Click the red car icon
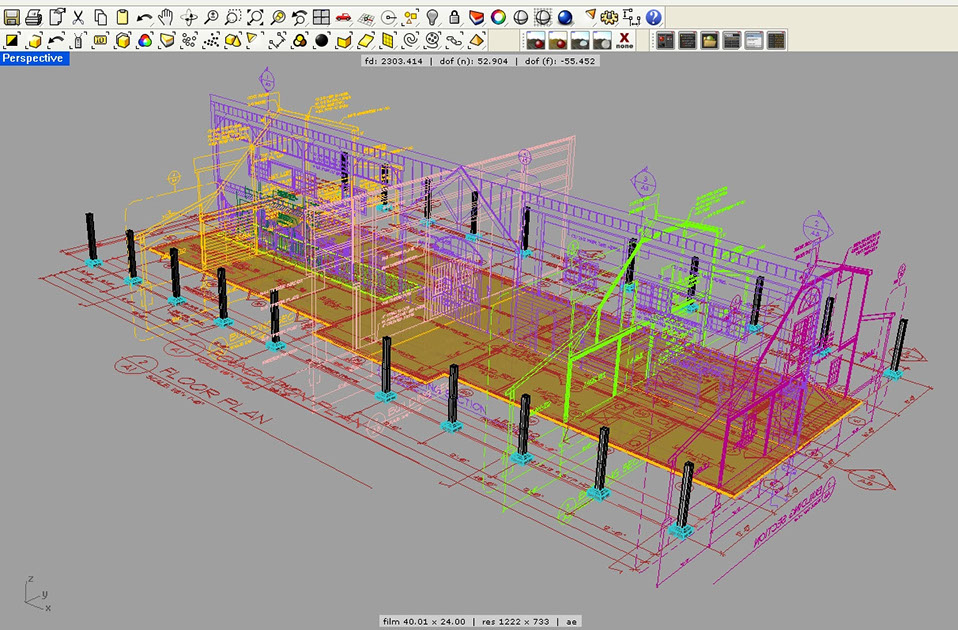This screenshot has width=958, height=630. point(343,17)
